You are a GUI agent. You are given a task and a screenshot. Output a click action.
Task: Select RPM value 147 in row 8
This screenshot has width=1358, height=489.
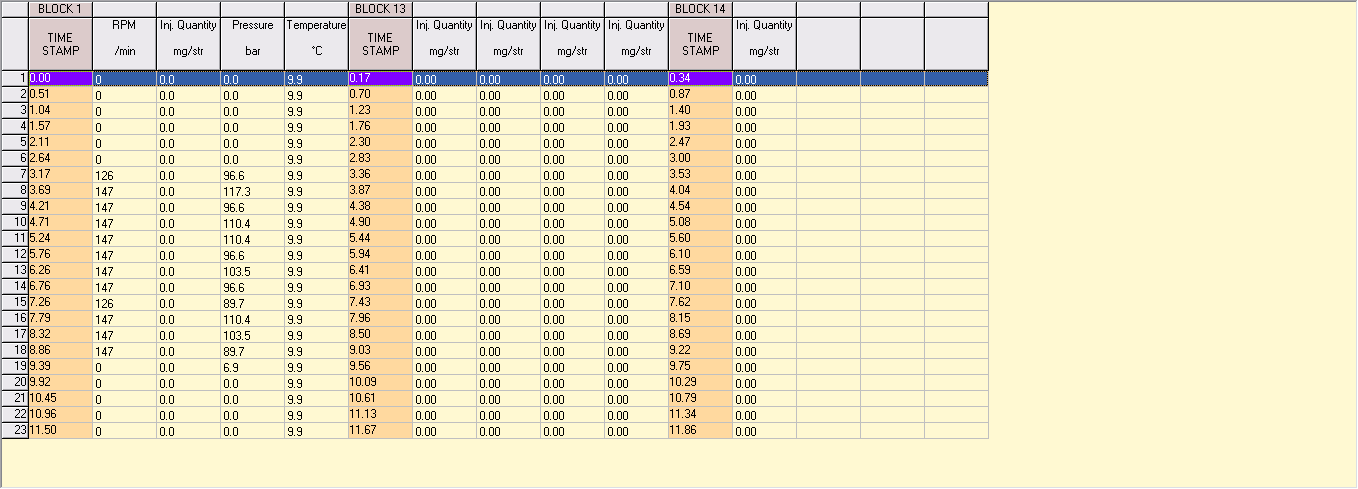point(124,190)
